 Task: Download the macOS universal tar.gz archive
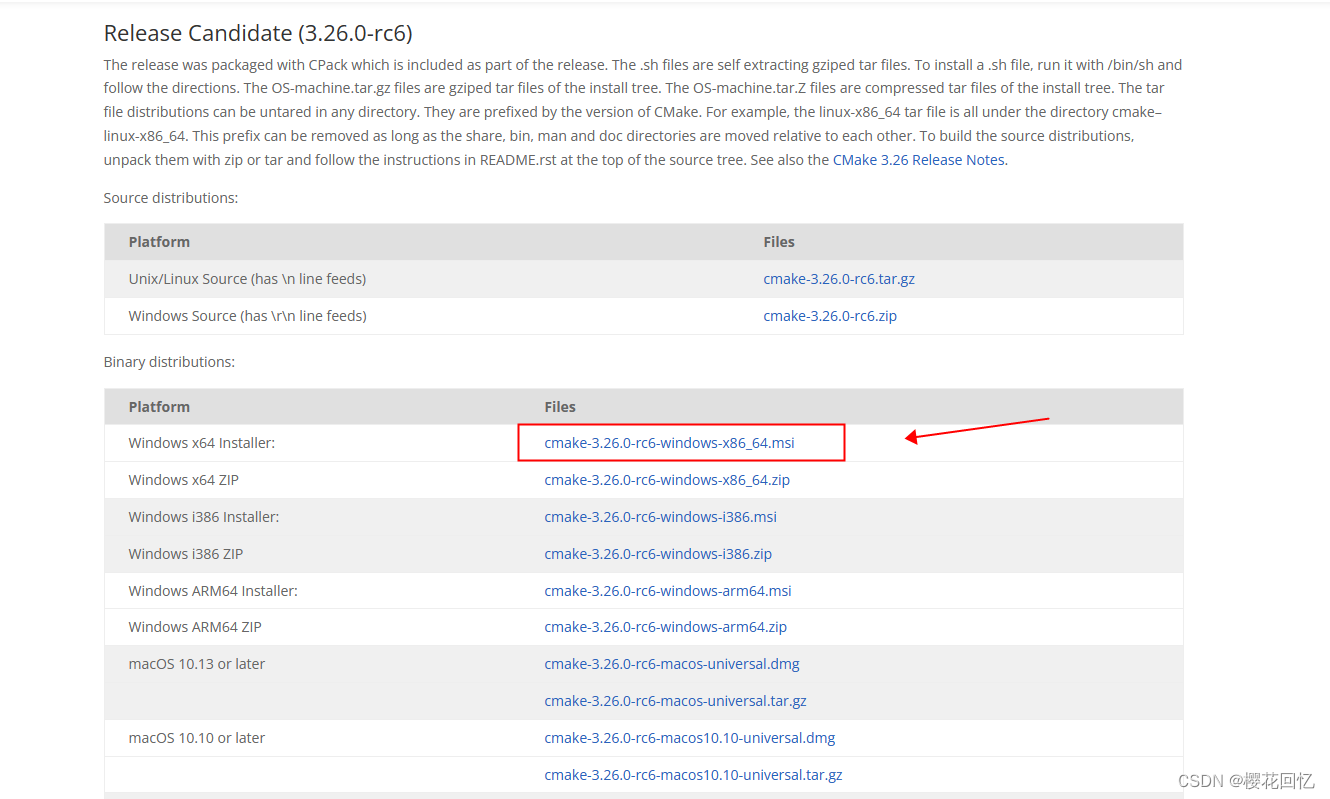click(x=675, y=700)
